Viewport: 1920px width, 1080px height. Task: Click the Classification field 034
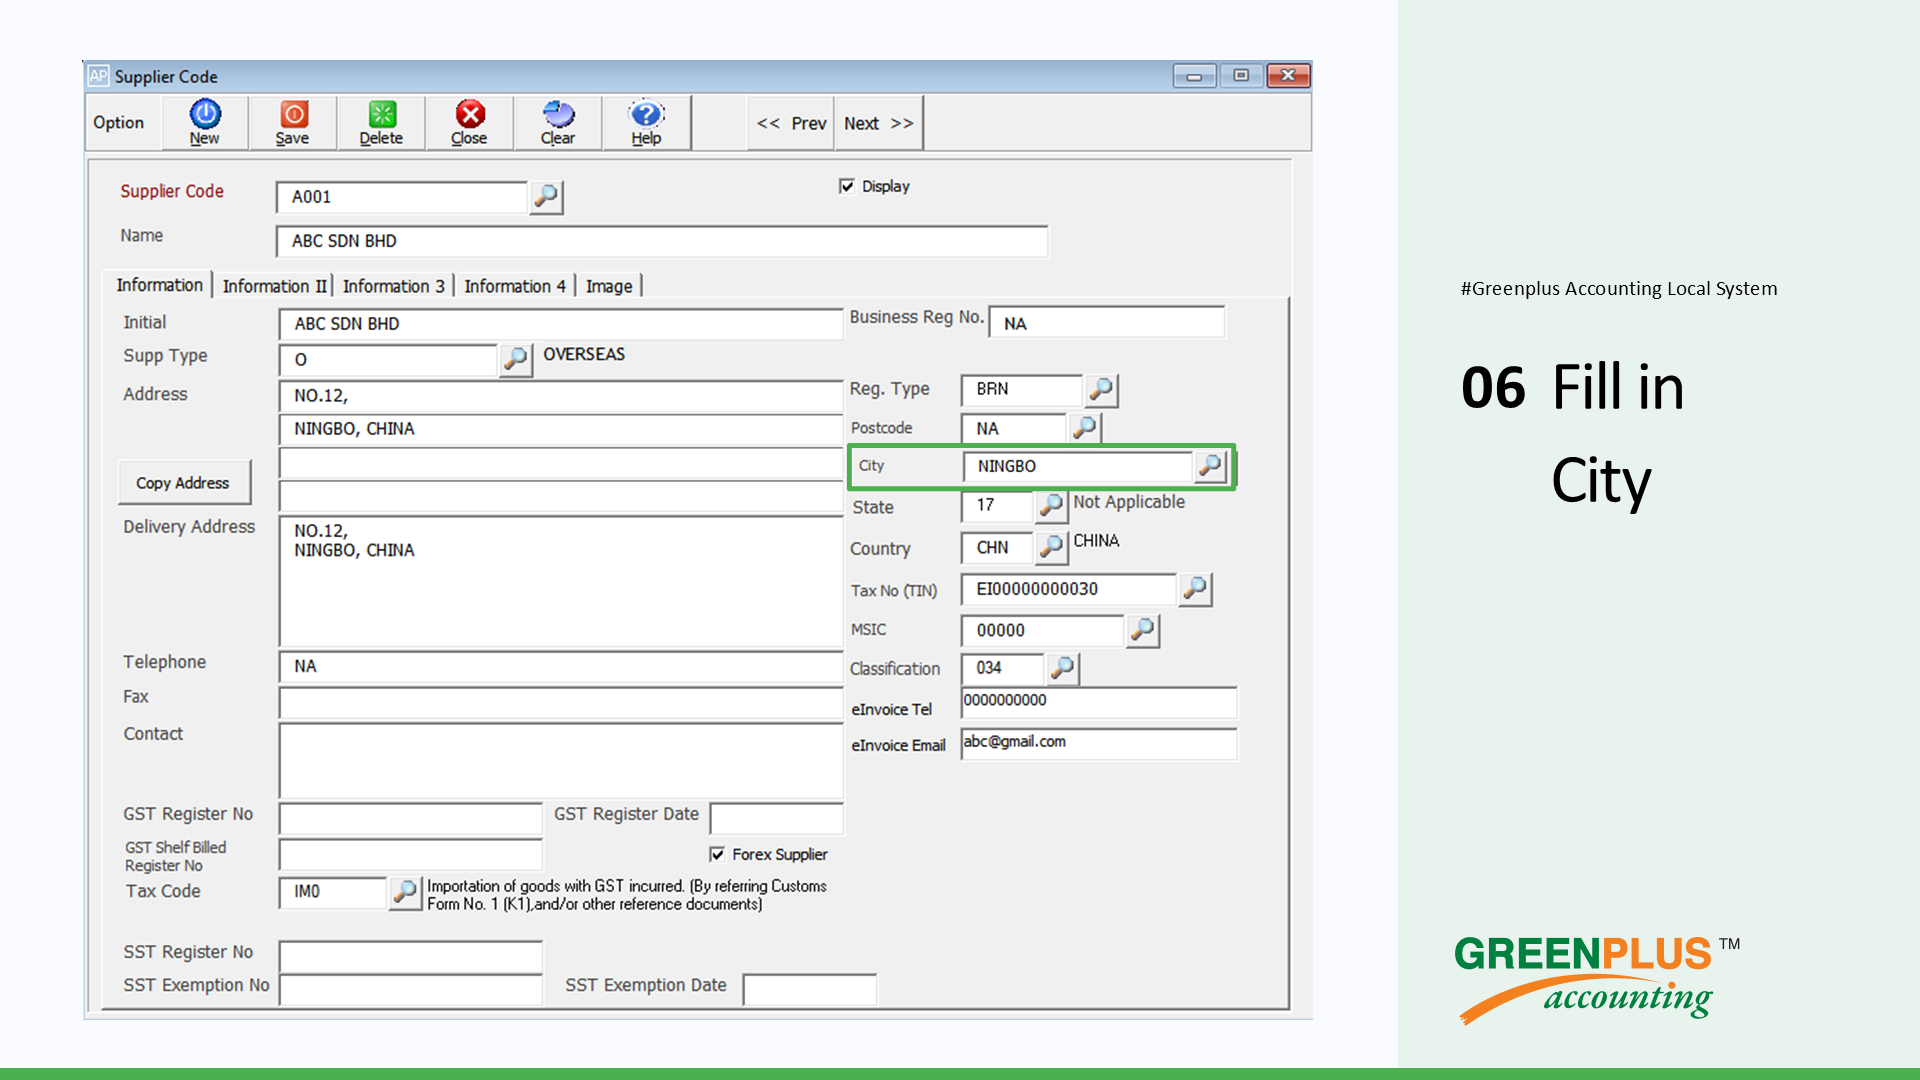pyautogui.click(x=1003, y=668)
